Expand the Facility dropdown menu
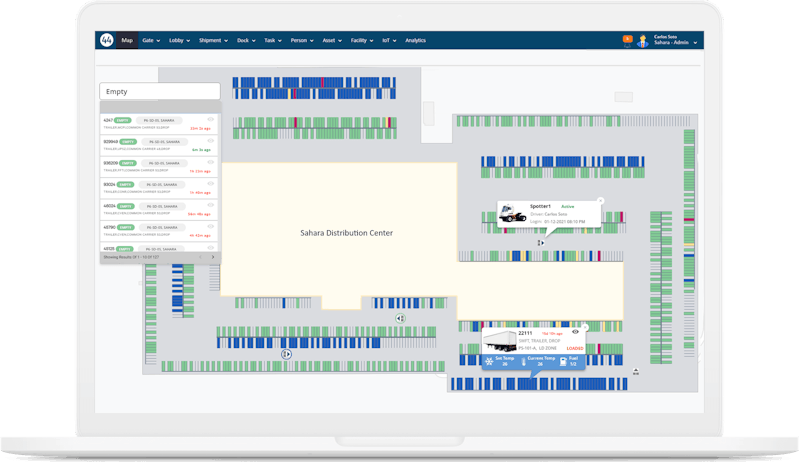Viewport: 800px width, 462px height. 361,40
